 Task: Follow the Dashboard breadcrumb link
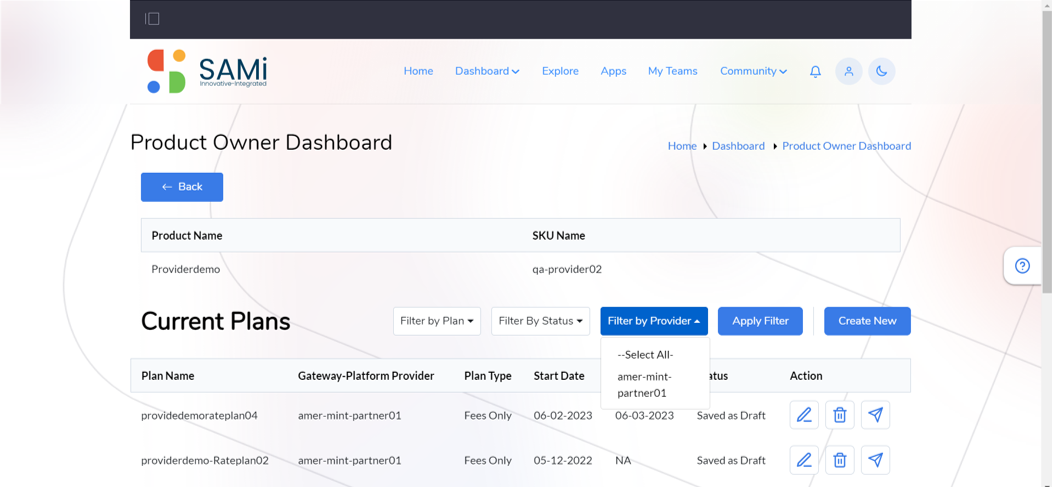click(738, 146)
